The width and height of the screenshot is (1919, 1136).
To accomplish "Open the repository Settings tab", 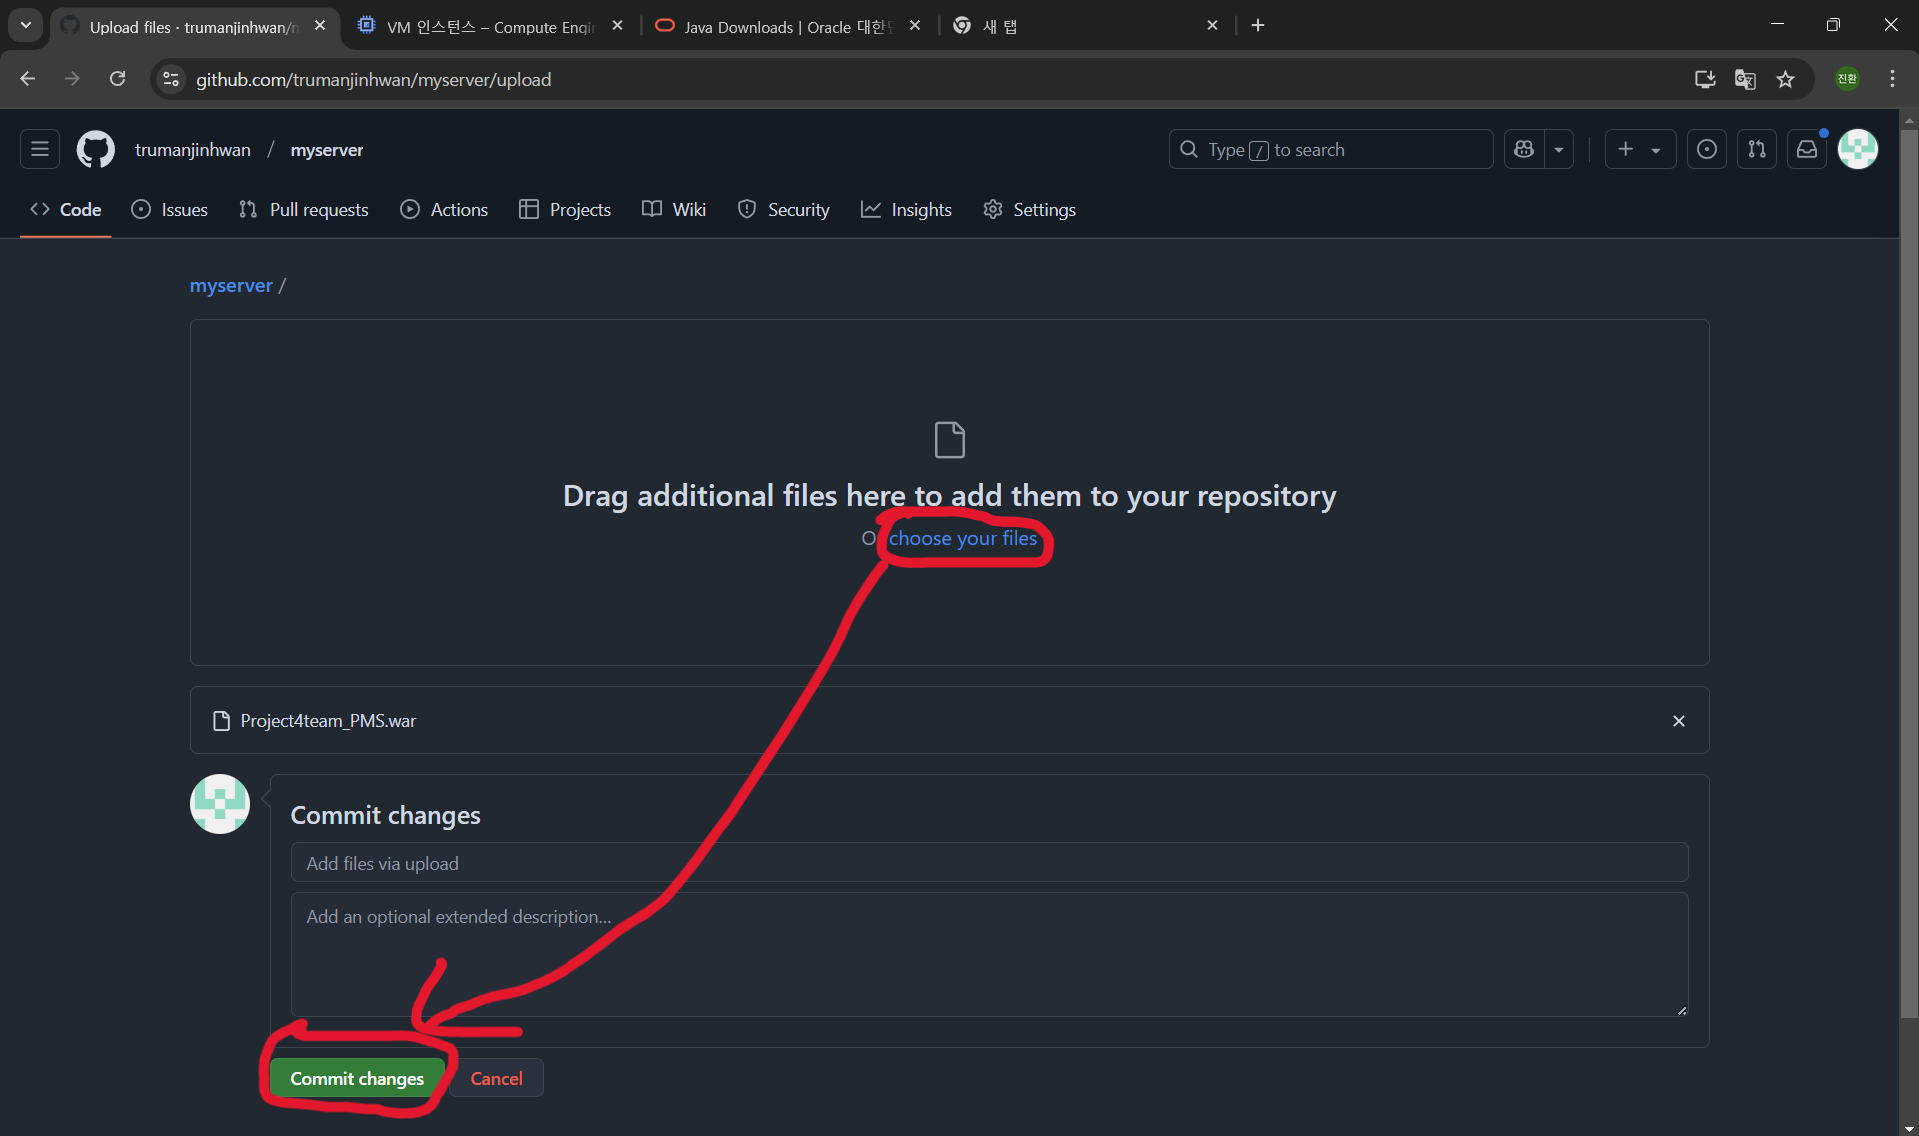I will [x=1029, y=210].
